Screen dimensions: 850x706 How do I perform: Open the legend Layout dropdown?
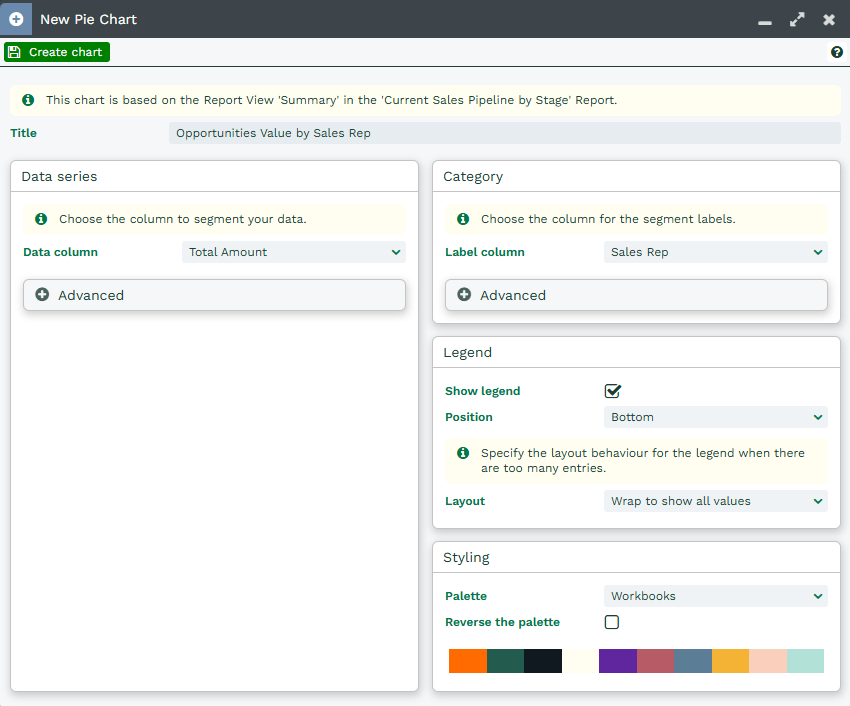716,501
